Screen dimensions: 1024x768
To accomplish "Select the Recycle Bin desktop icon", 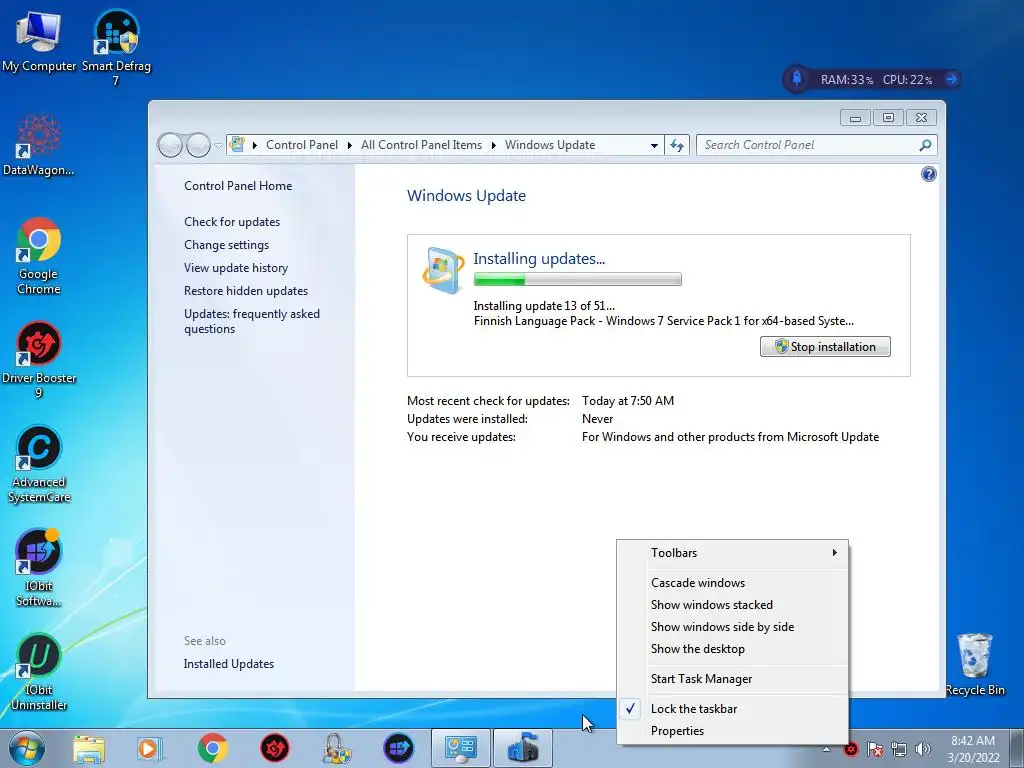I will [975, 665].
